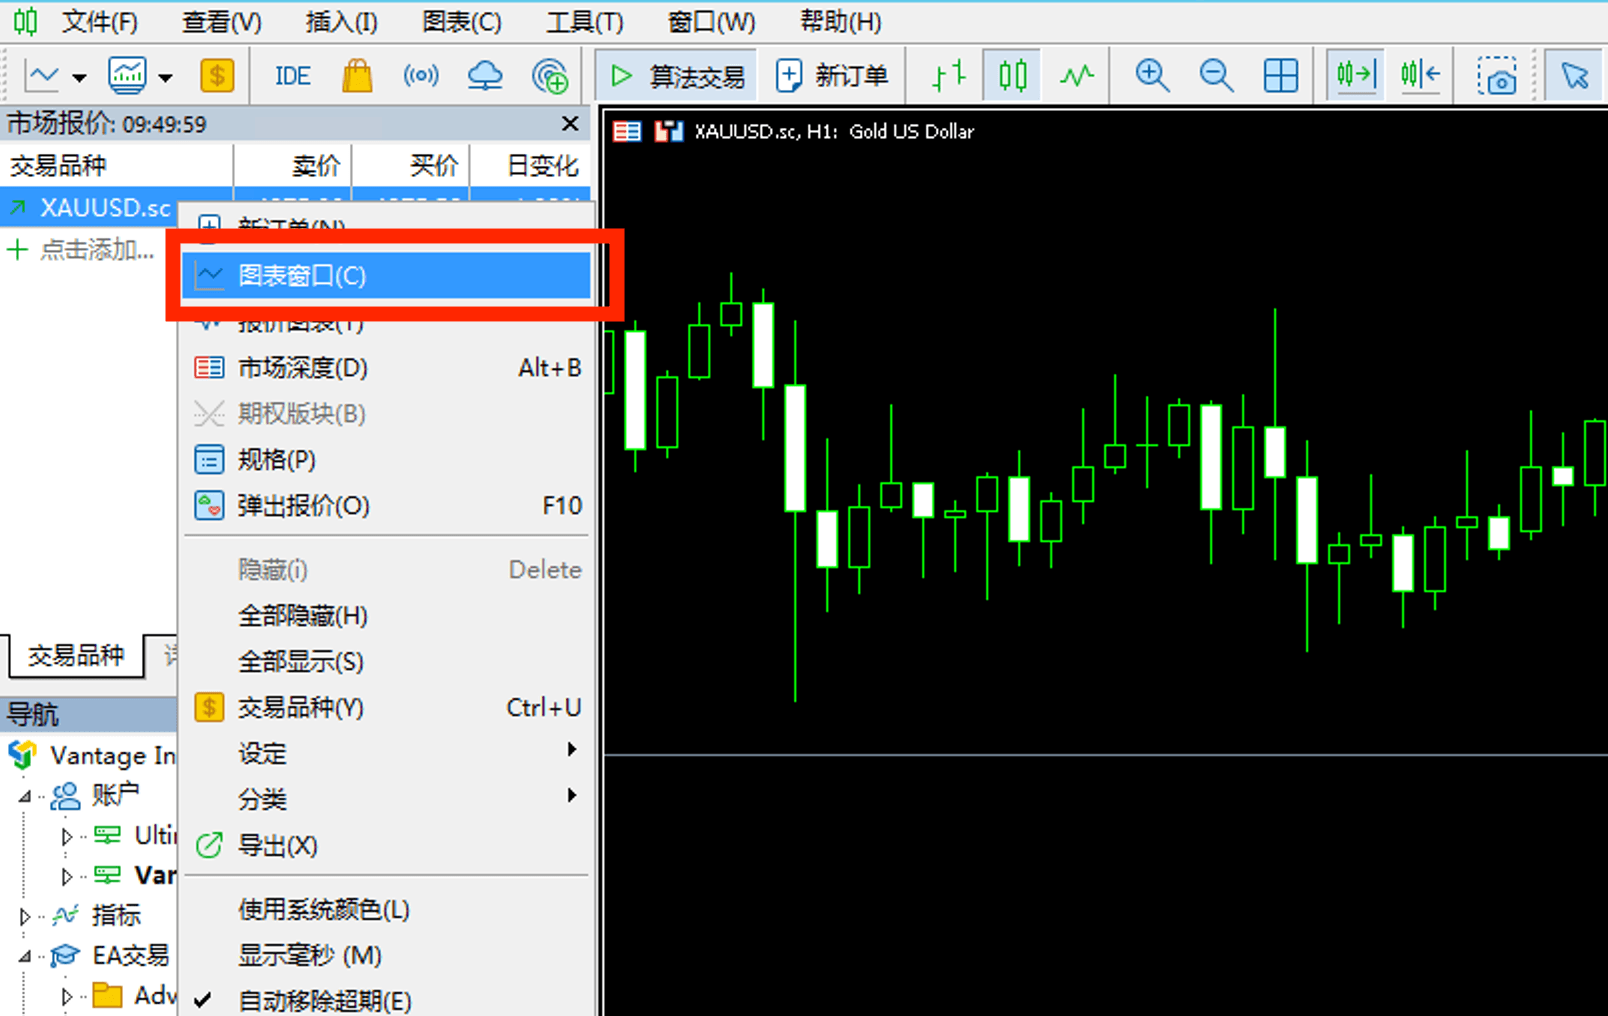Image resolution: width=1608 pixels, height=1016 pixels.
Task: Expand the 分类 submenu arrow
Action: [x=571, y=796]
